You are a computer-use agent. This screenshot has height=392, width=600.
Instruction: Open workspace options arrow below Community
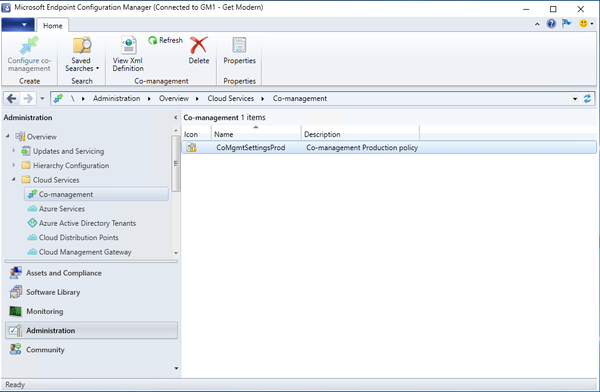point(176,368)
